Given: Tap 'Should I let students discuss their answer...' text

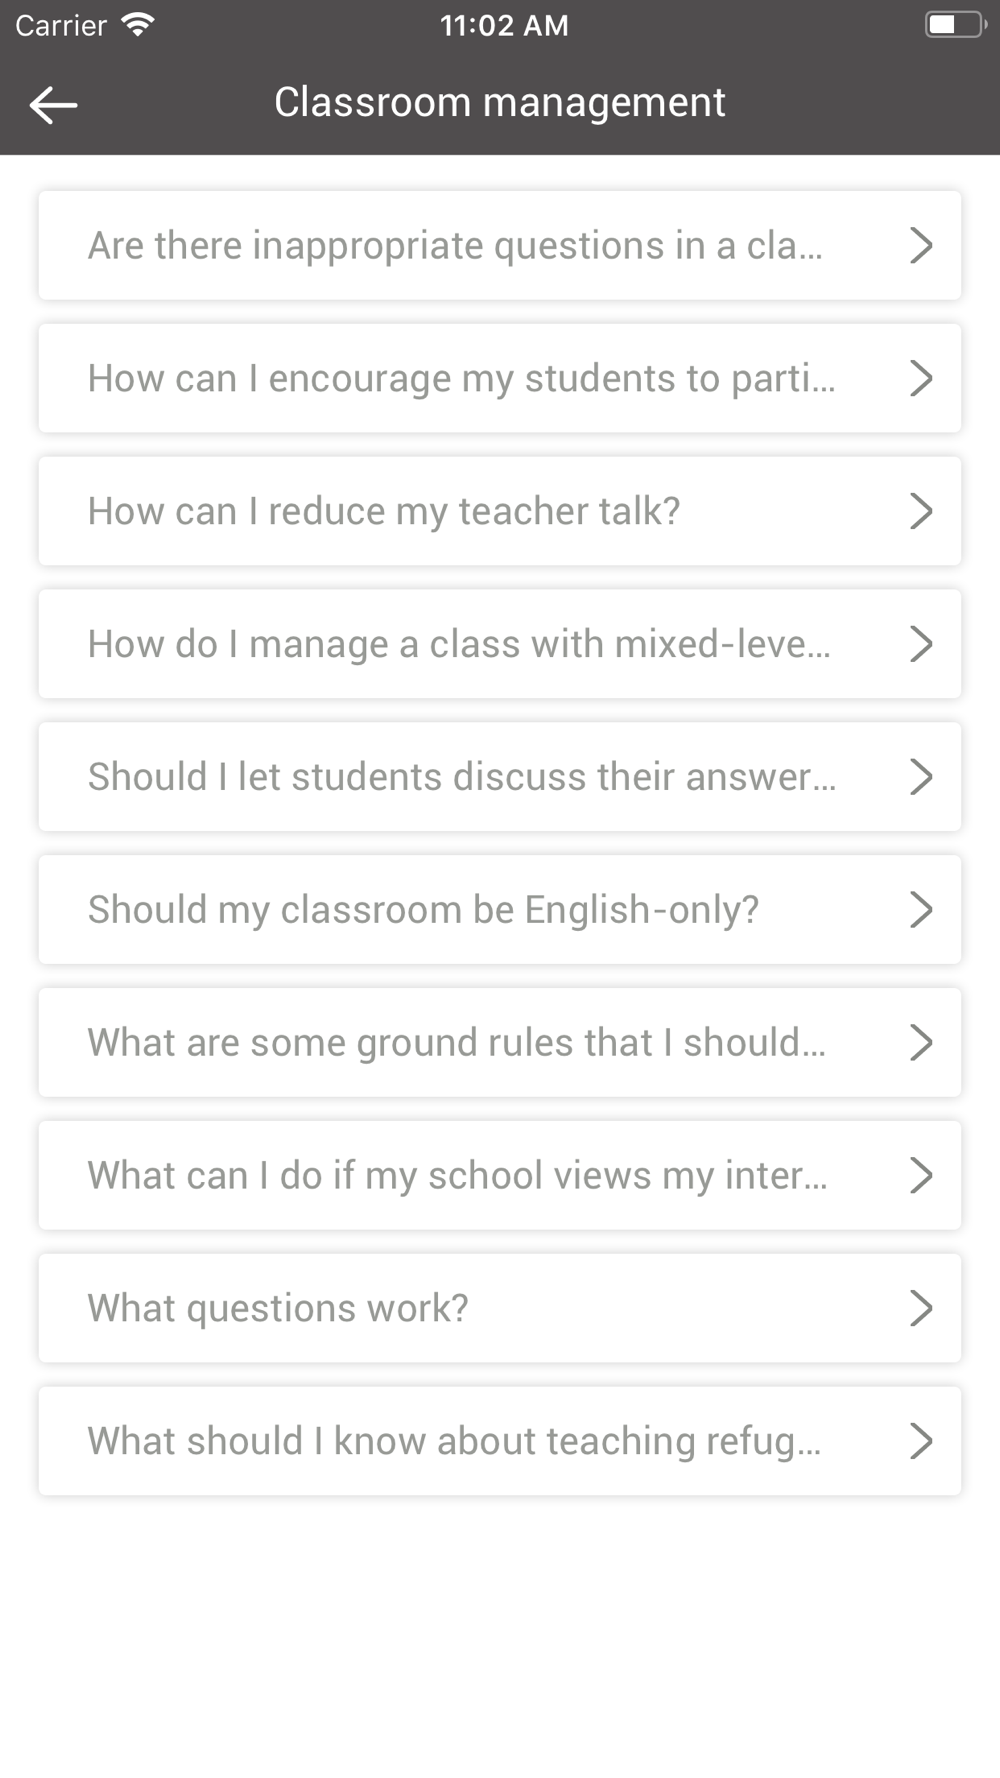Looking at the screenshot, I should click(462, 777).
